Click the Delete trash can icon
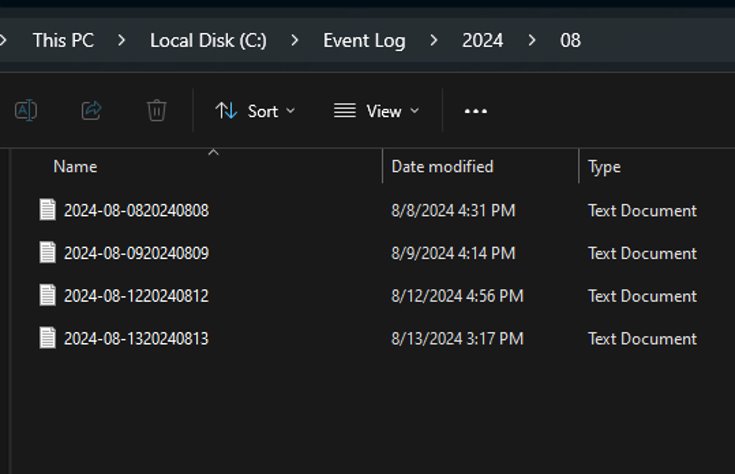735x474 pixels. tap(157, 111)
